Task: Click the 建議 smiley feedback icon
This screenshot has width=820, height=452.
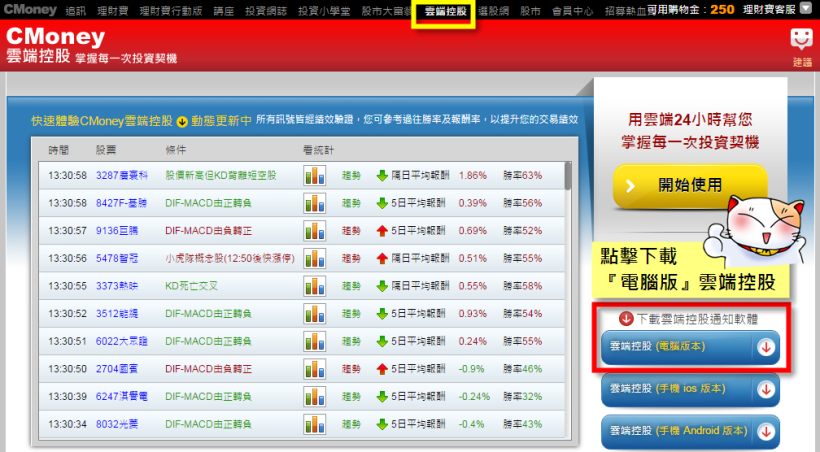Action: tap(801, 40)
